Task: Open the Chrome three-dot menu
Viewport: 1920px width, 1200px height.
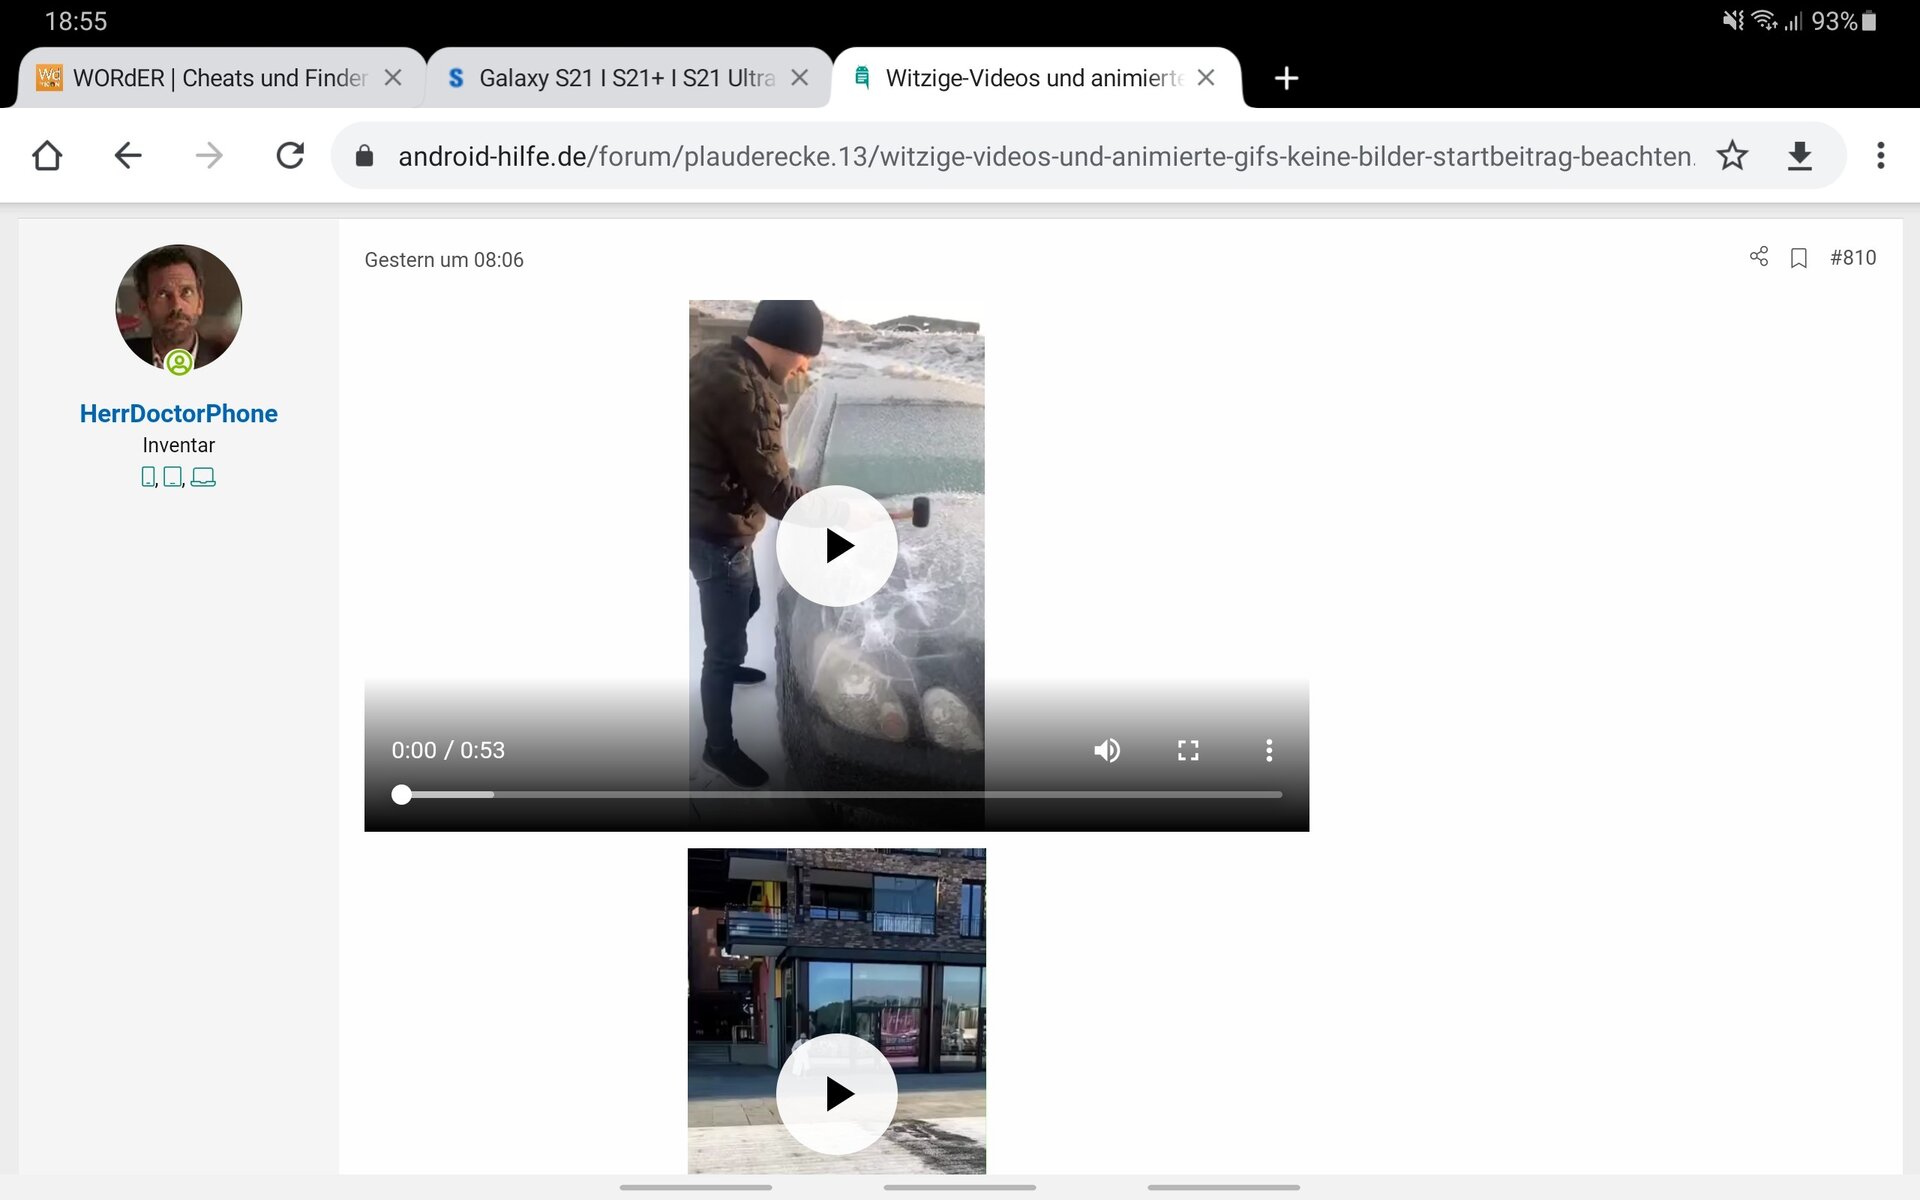Action: pyautogui.click(x=1881, y=156)
